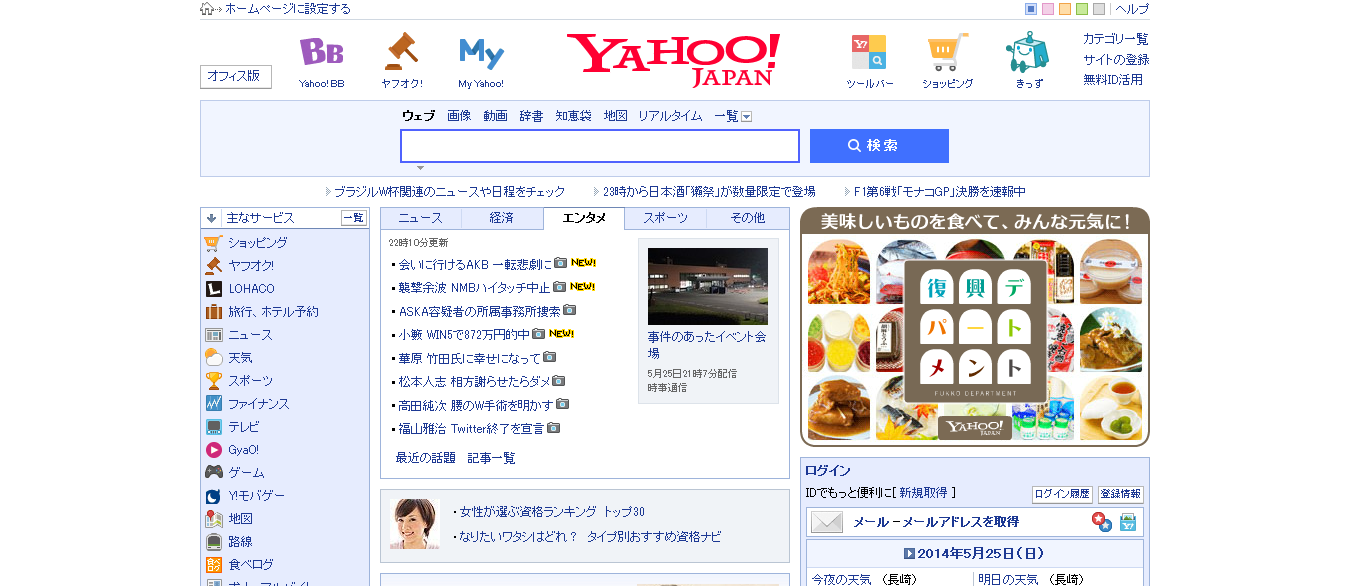Open the ショッピング cart icon in header
Screen dimensions: 1349x586
[x=947, y=52]
